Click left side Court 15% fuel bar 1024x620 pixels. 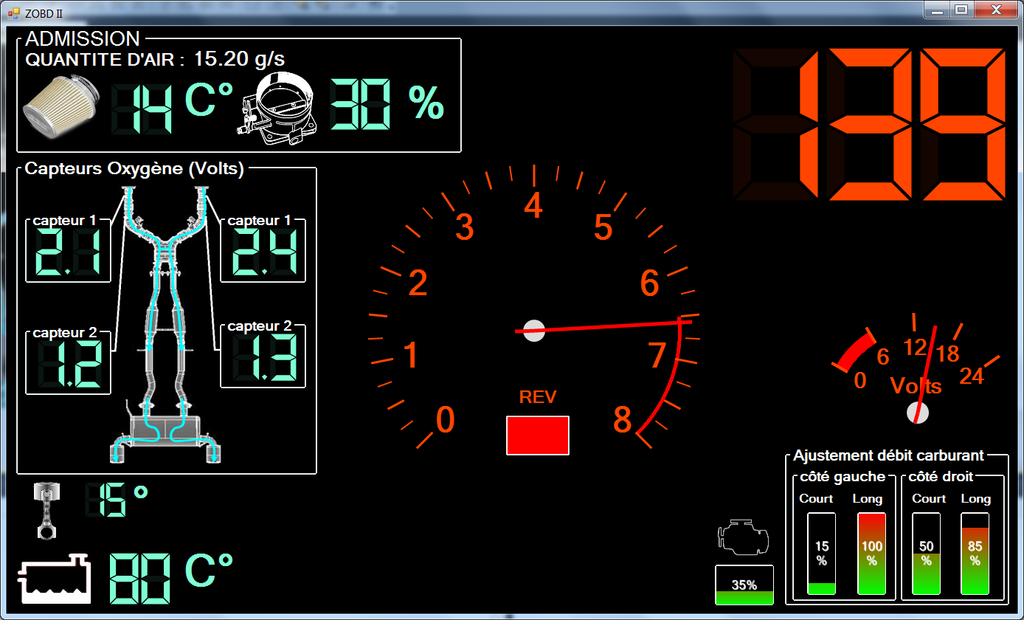point(821,555)
